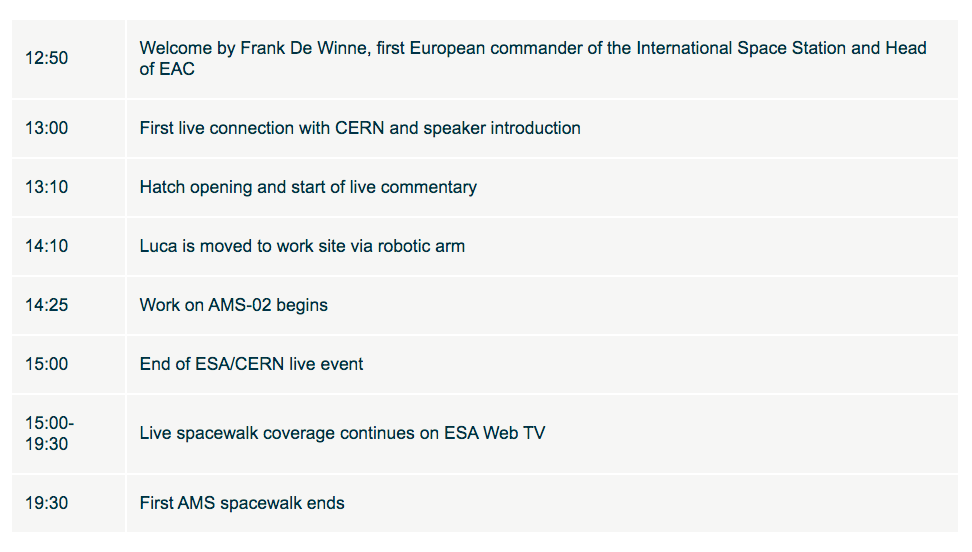The image size is (972, 552).
Task: Click the 14:10 time cell
Action: pyautogui.click(x=68, y=246)
